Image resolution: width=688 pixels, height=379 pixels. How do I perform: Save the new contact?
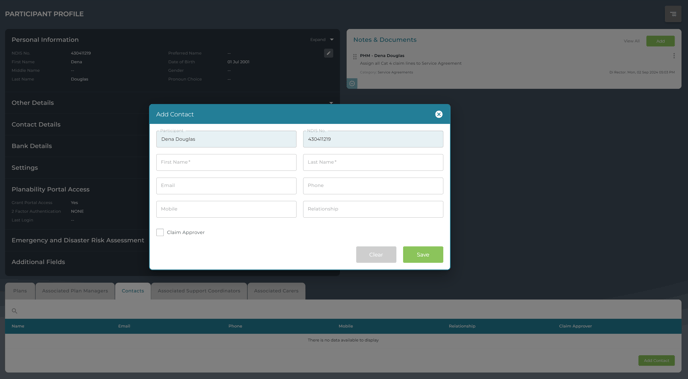pos(423,254)
